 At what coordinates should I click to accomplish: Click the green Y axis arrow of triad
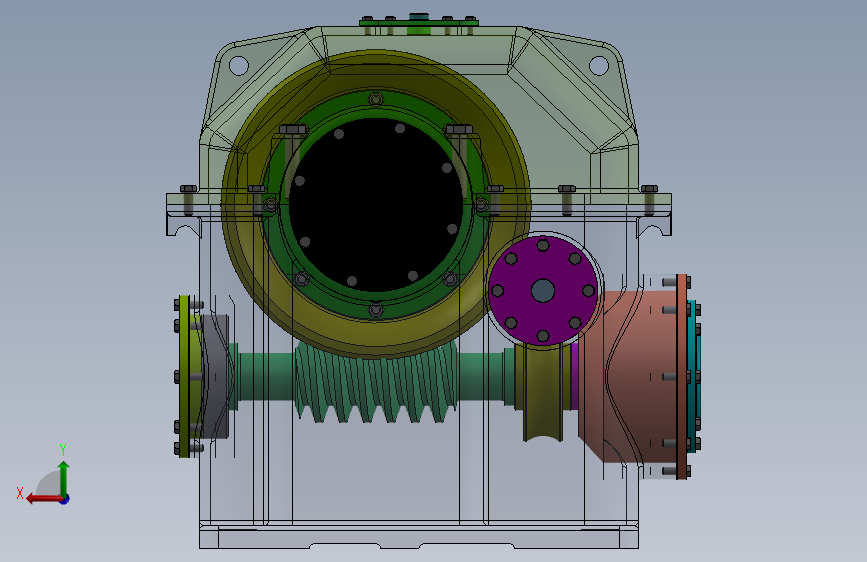click(x=64, y=478)
